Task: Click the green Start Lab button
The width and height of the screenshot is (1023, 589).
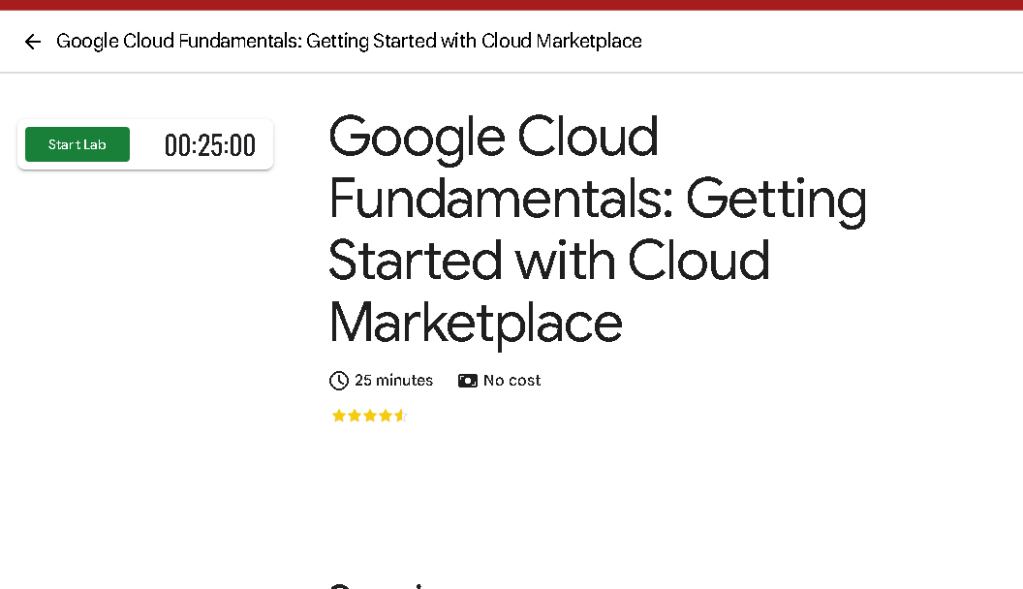Action: (x=77, y=144)
